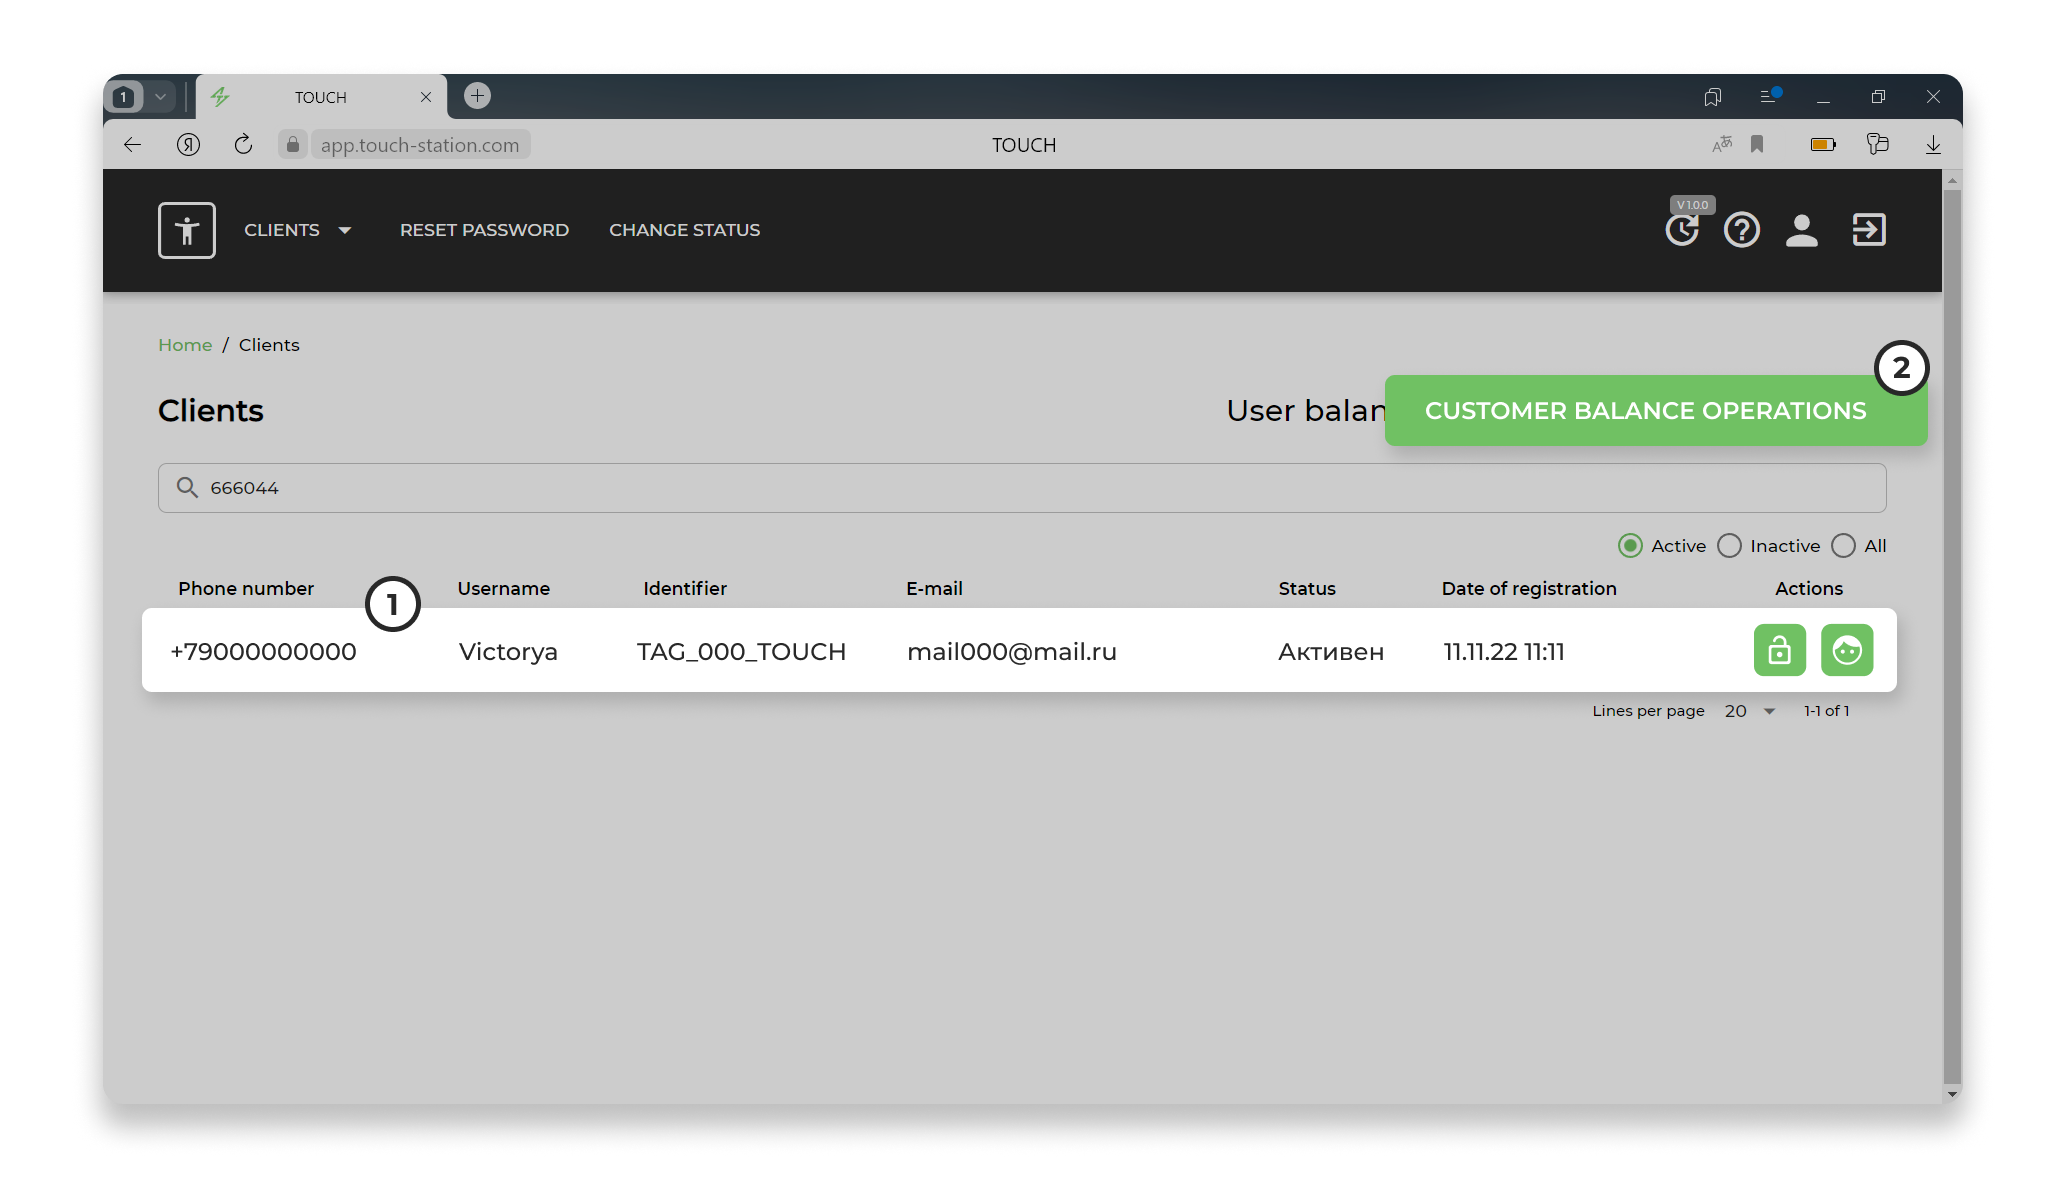2067x1177 pixels.
Task: Click the Username column header
Action: [x=503, y=589]
